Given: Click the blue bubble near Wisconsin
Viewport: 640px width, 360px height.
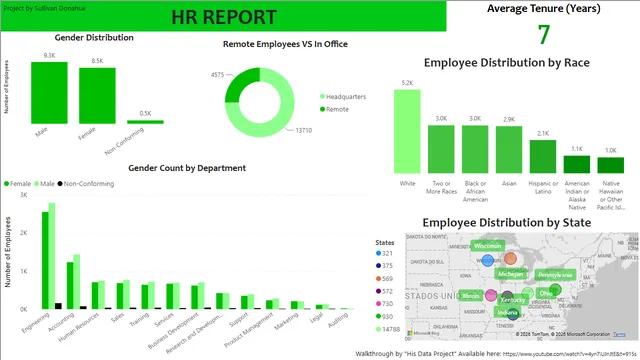Looking at the screenshot, I should coord(487,260).
